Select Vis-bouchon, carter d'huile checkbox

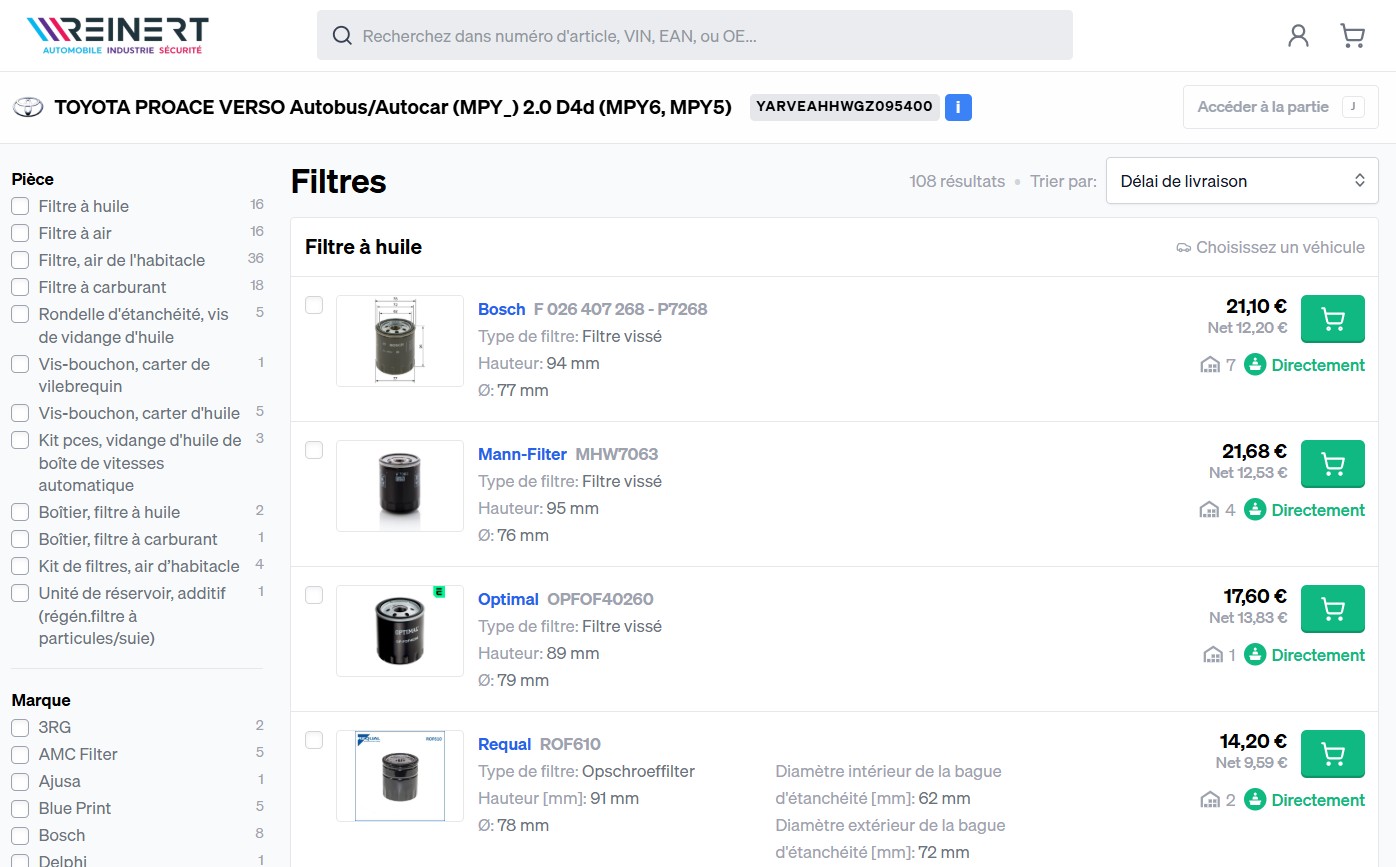tap(20, 413)
